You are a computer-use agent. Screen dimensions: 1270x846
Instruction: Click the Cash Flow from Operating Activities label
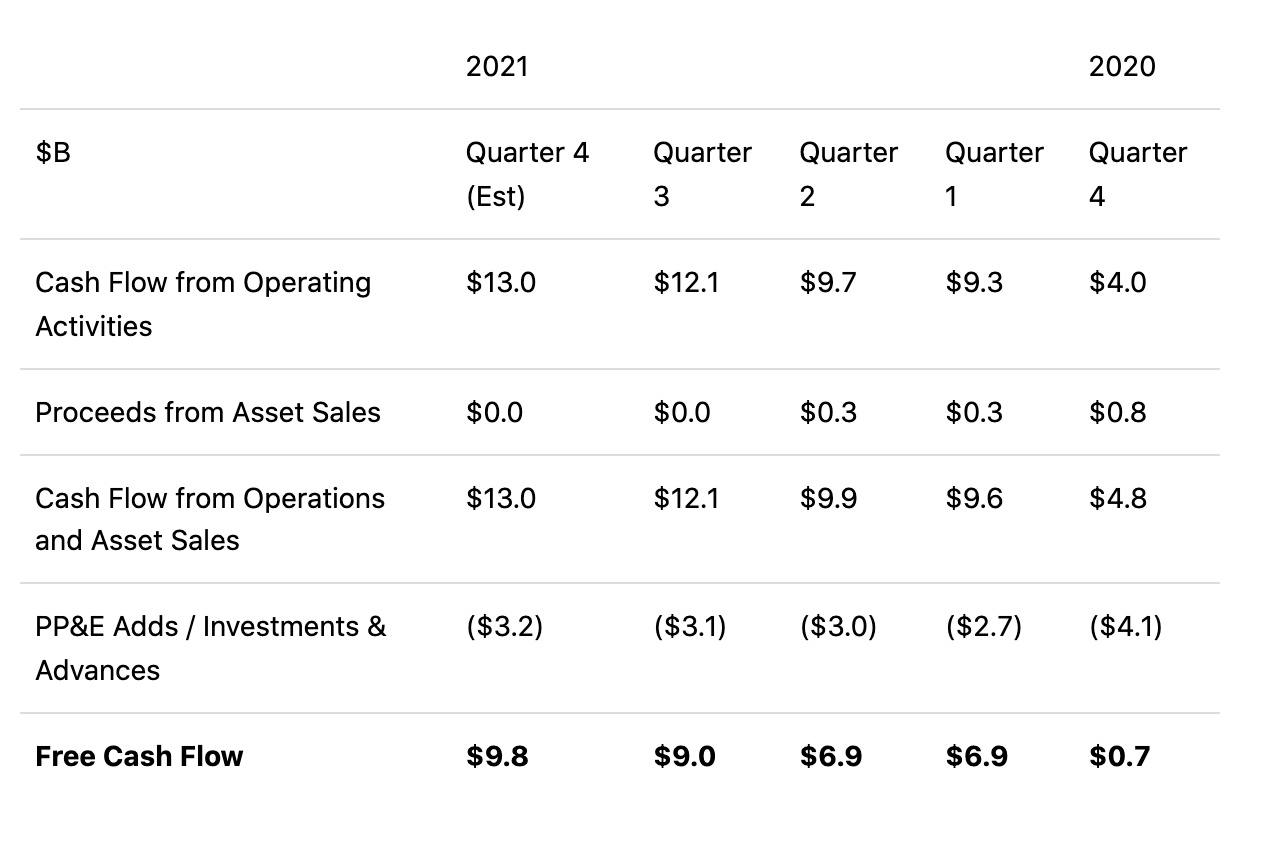[203, 304]
